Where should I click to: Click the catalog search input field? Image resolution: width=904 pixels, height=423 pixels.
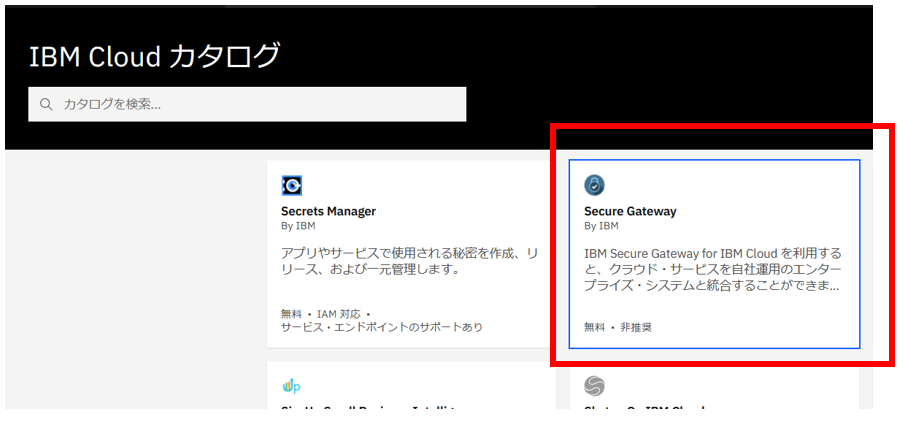(247, 104)
